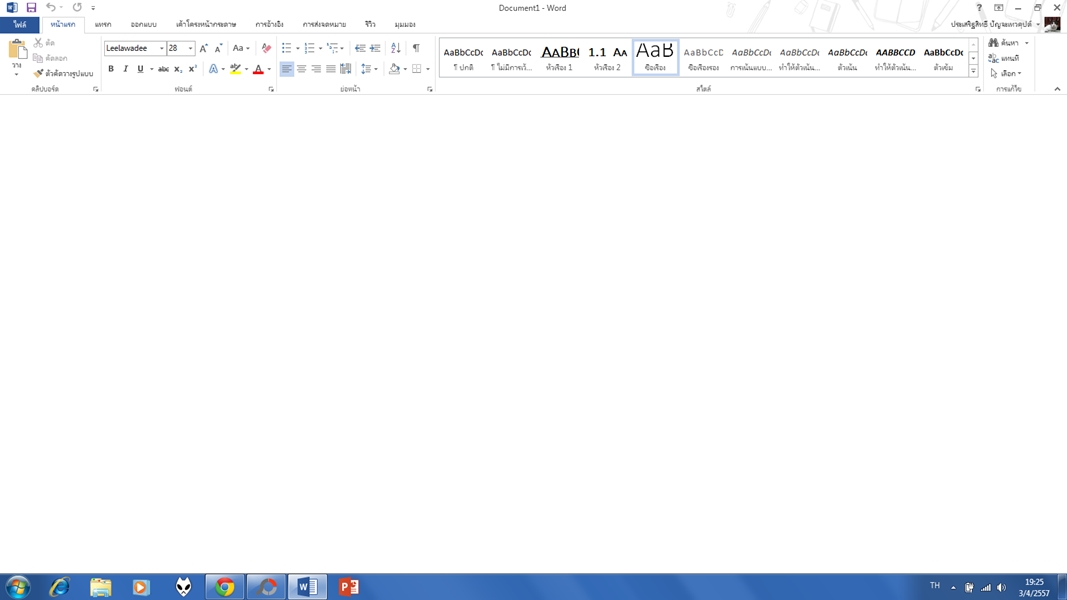Click the แทนที่ (Replace) button
The image size is (1067, 600).
tap(1005, 58)
